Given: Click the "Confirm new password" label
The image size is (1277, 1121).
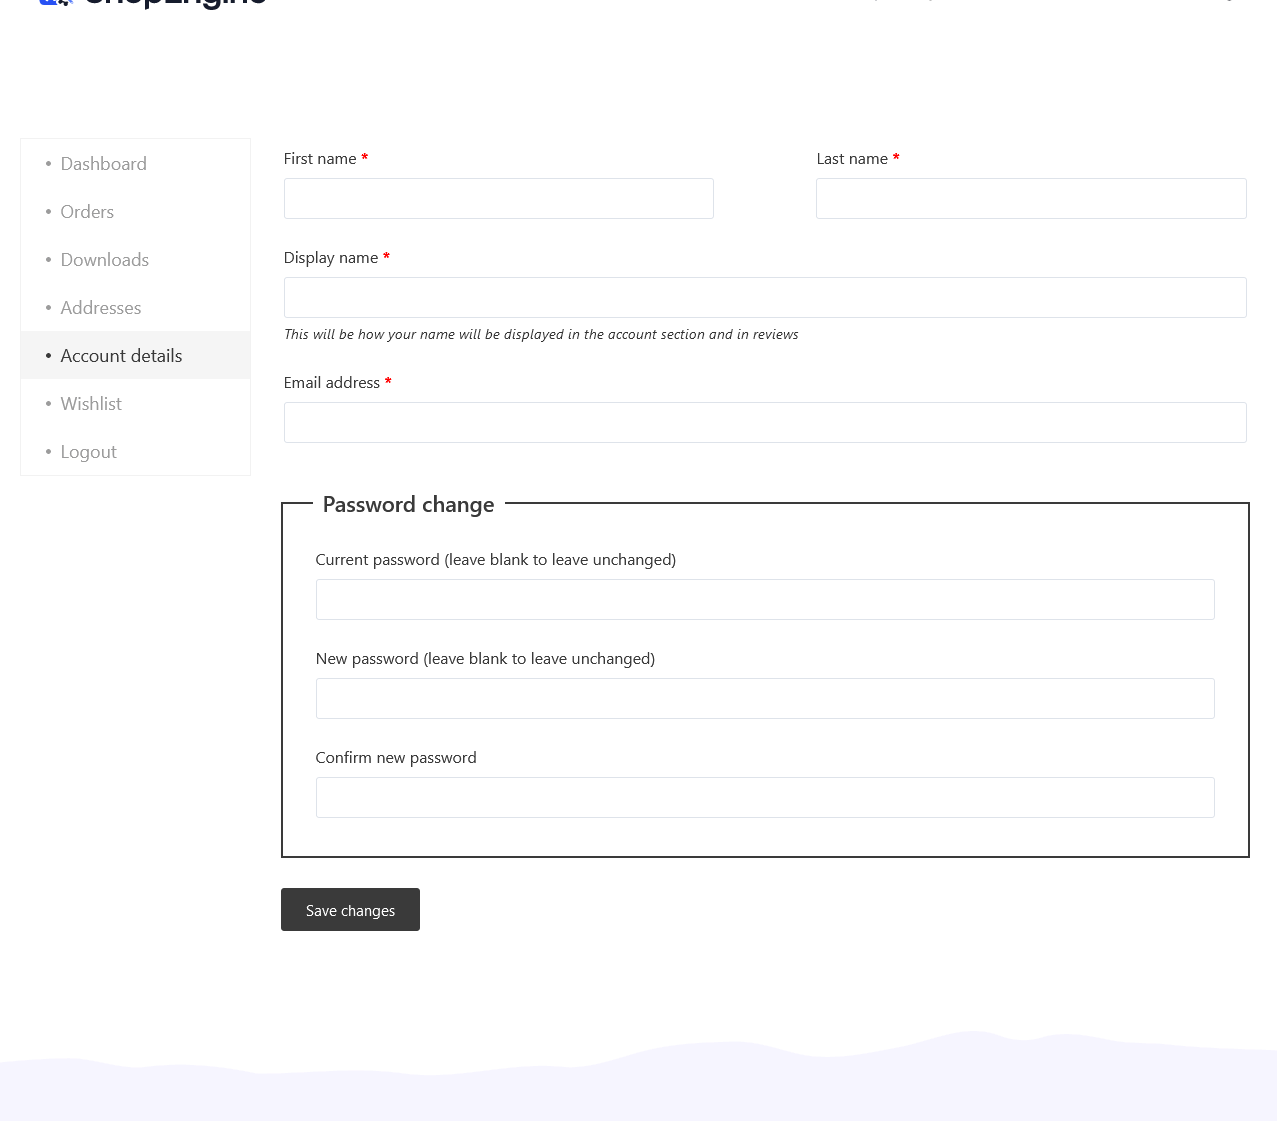Looking at the screenshot, I should [396, 758].
